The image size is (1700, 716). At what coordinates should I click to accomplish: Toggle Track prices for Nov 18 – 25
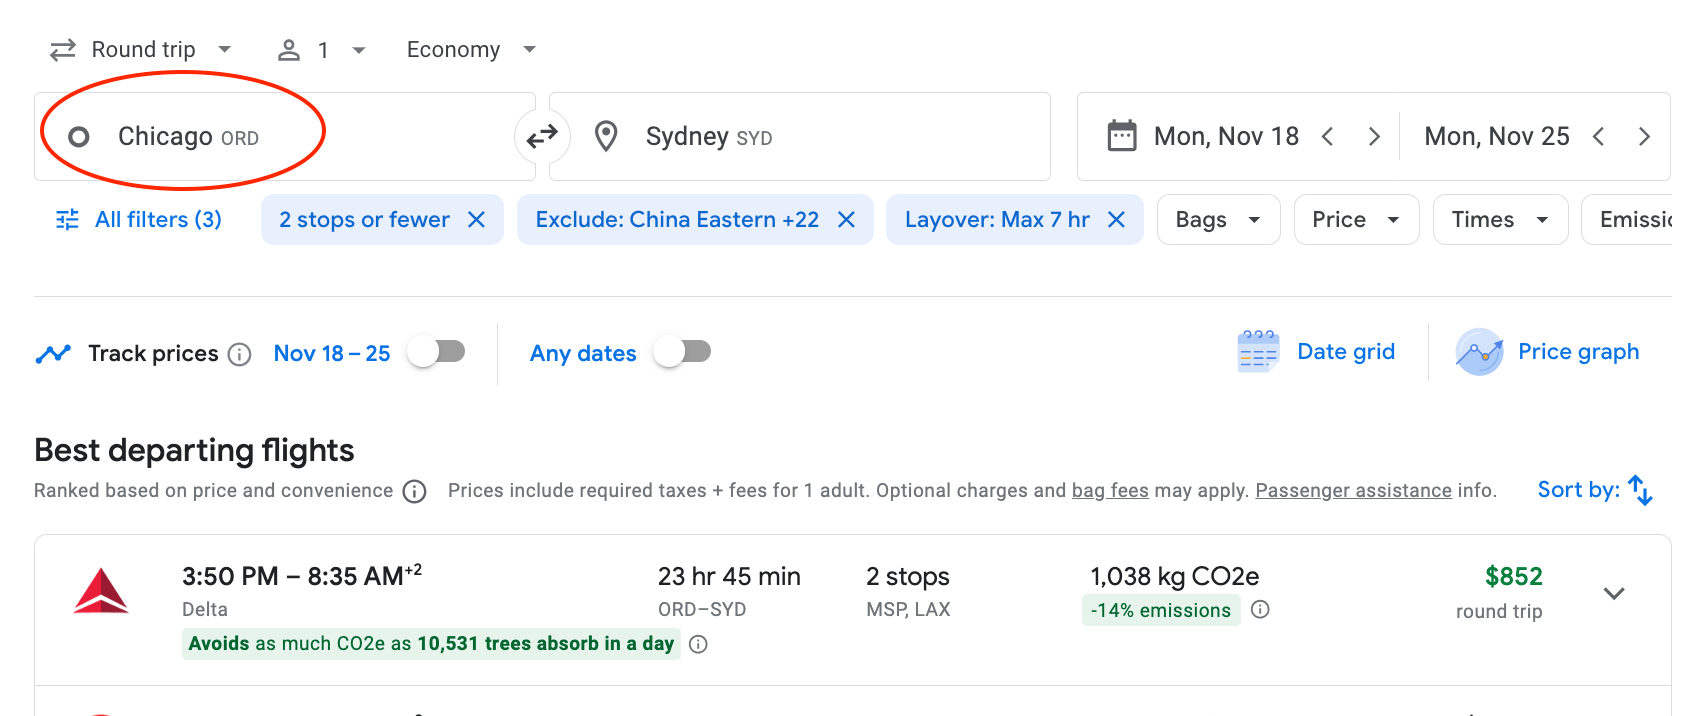point(437,352)
